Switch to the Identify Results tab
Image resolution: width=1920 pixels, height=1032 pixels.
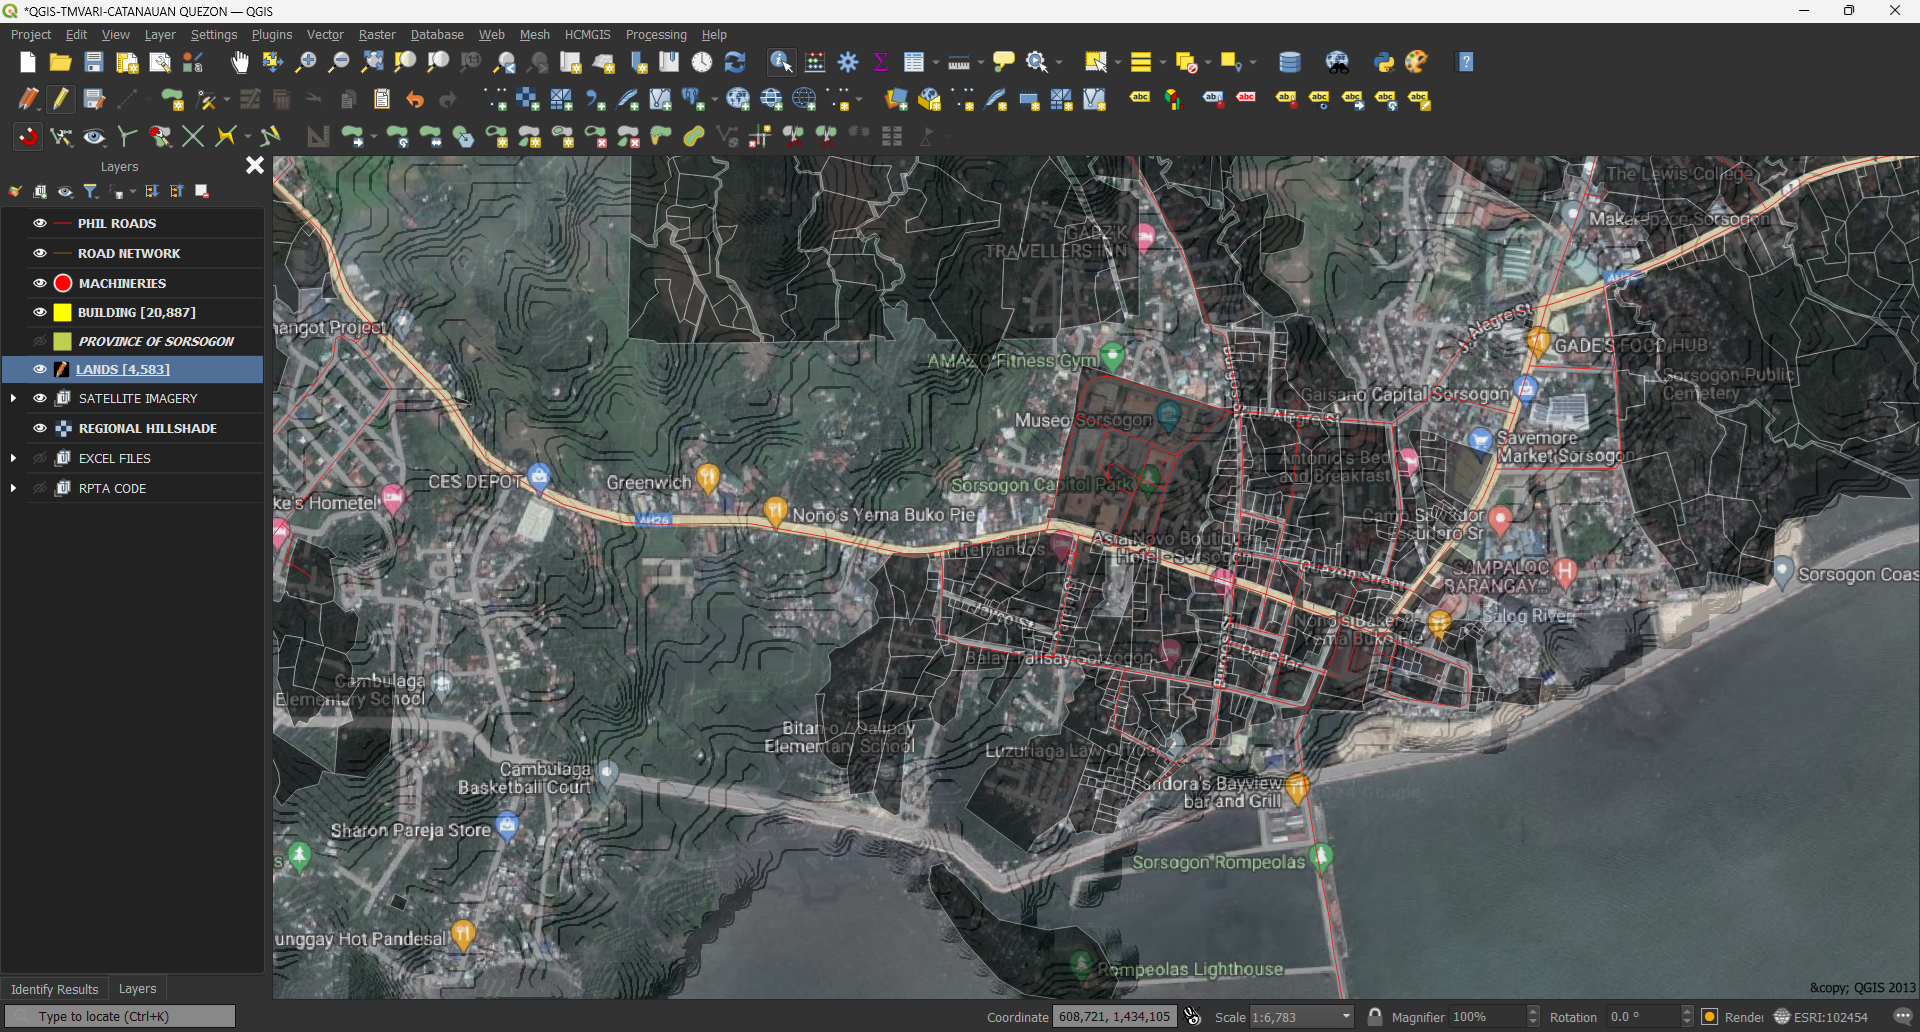tap(54, 989)
